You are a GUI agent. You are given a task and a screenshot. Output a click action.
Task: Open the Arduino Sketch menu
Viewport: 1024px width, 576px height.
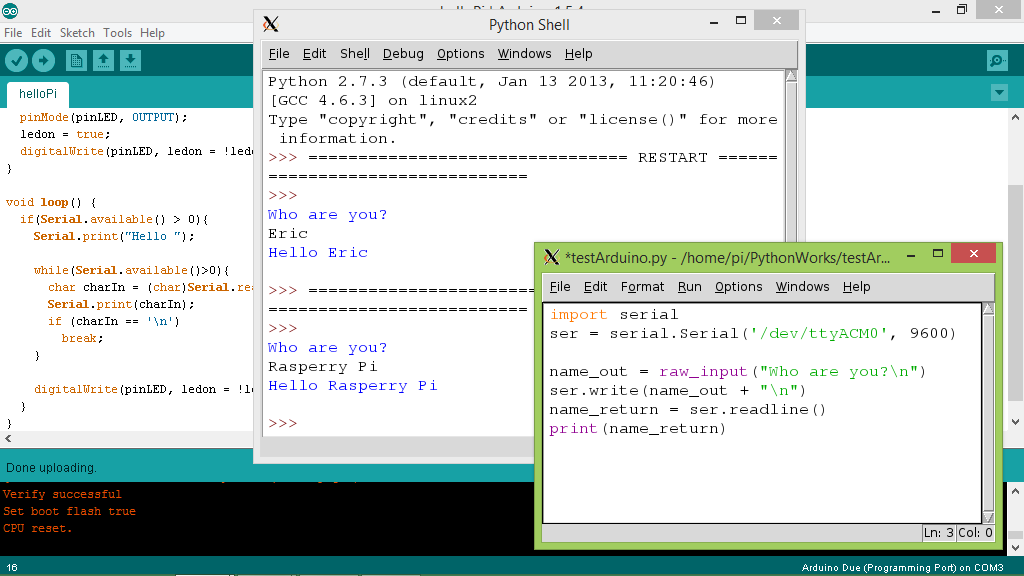tap(77, 33)
